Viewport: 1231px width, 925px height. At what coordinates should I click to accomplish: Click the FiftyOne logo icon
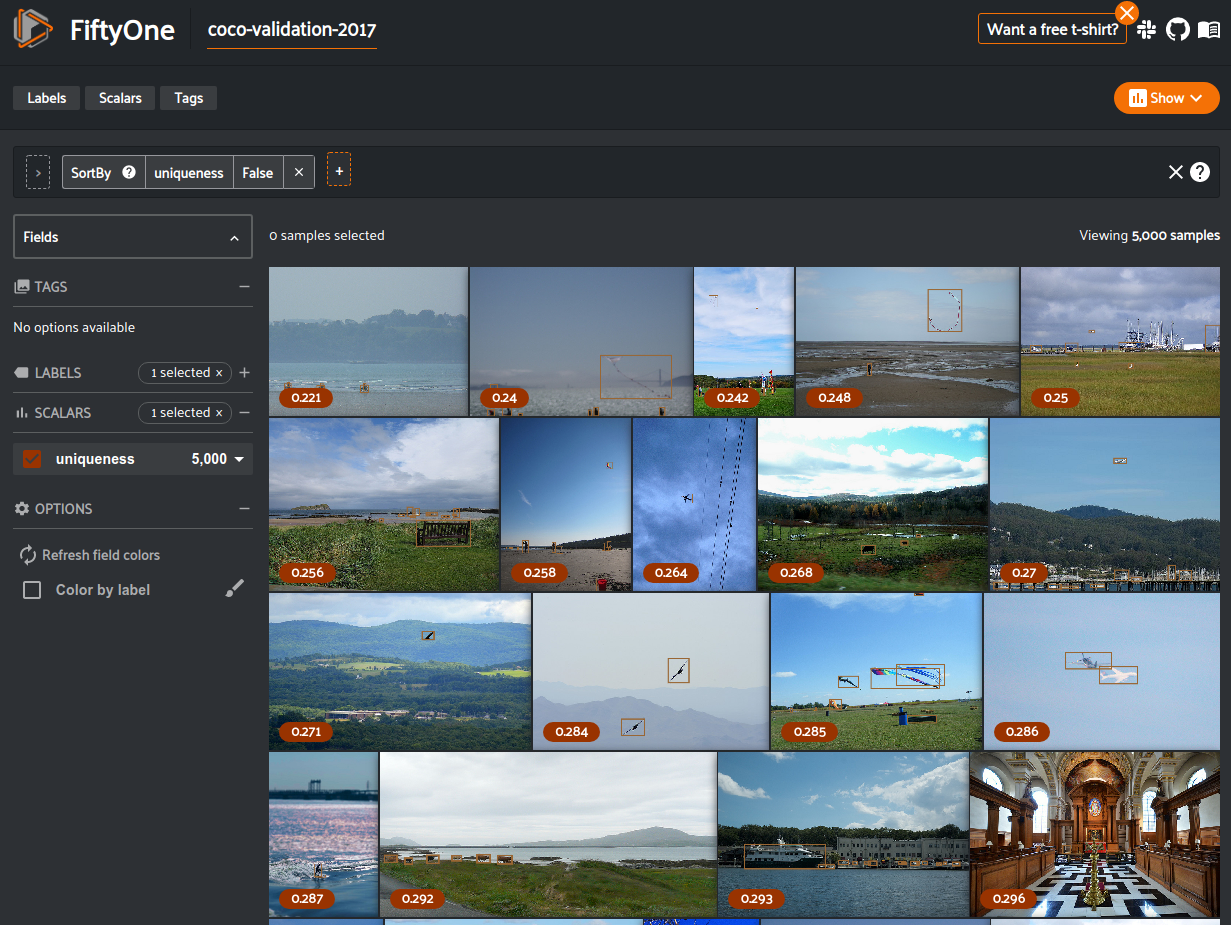point(32,30)
